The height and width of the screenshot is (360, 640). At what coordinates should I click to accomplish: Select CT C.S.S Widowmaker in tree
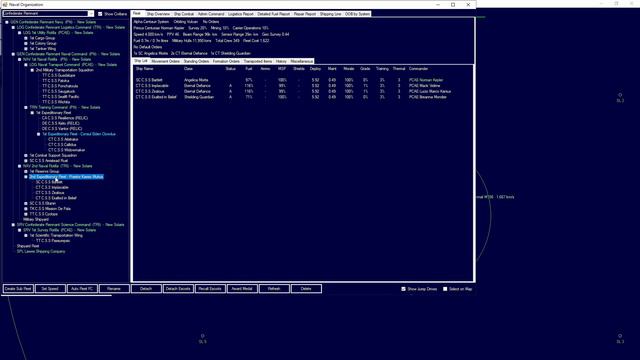pyautogui.click(x=67, y=150)
